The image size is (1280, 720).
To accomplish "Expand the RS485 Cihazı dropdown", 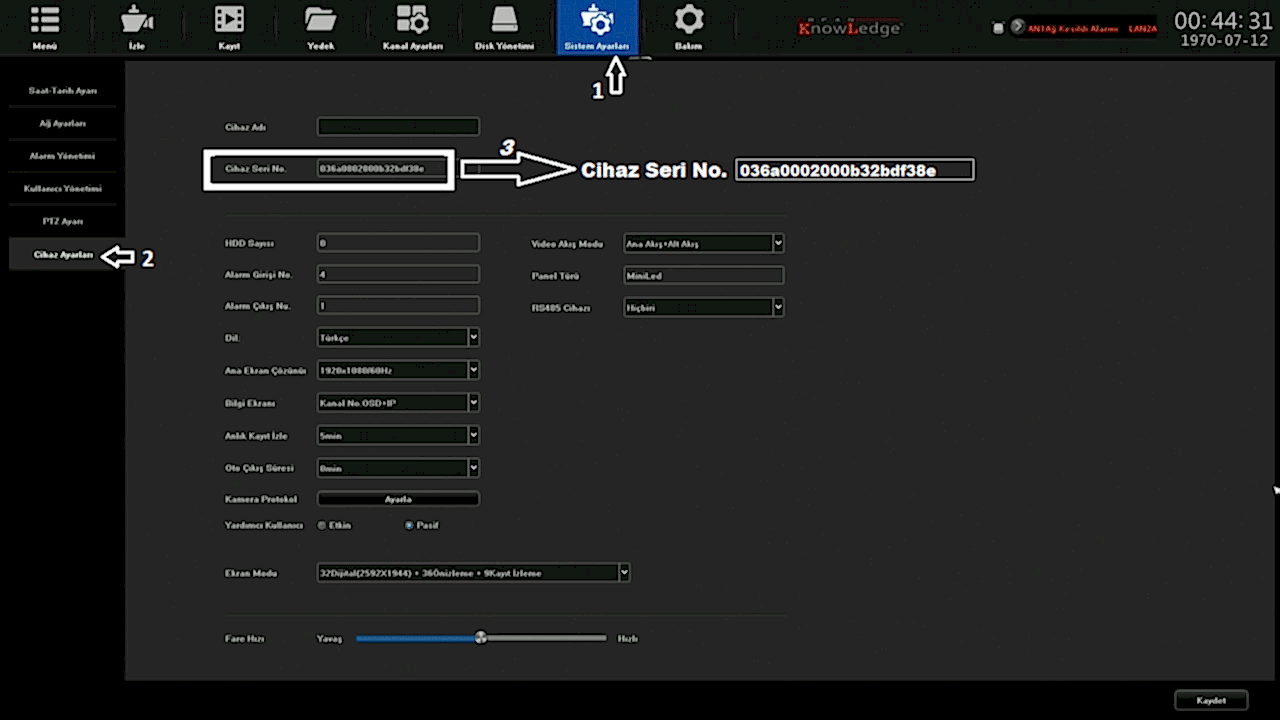I will click(x=778, y=308).
